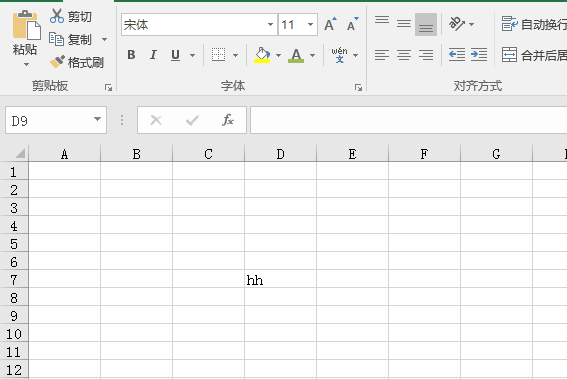Click the insert function fx icon

228,120
